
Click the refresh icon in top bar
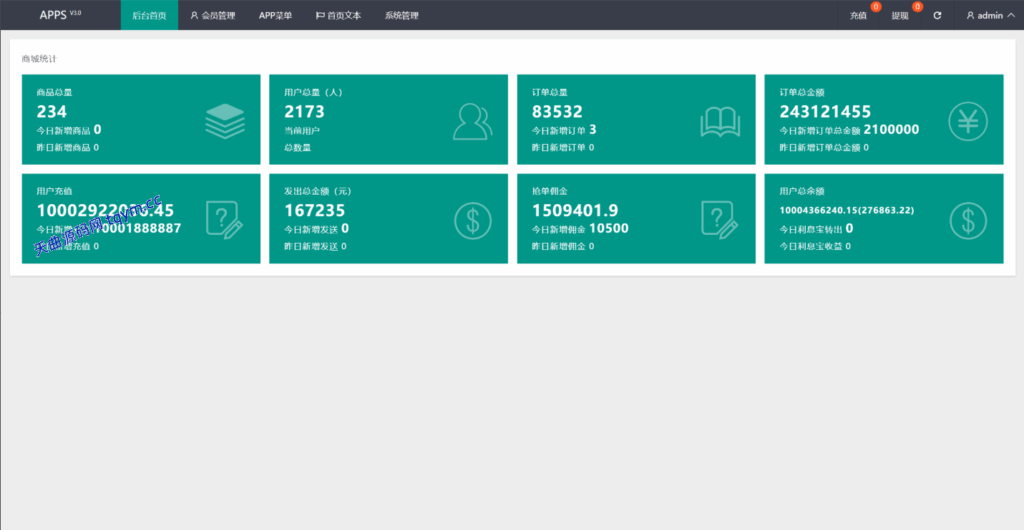click(x=937, y=16)
